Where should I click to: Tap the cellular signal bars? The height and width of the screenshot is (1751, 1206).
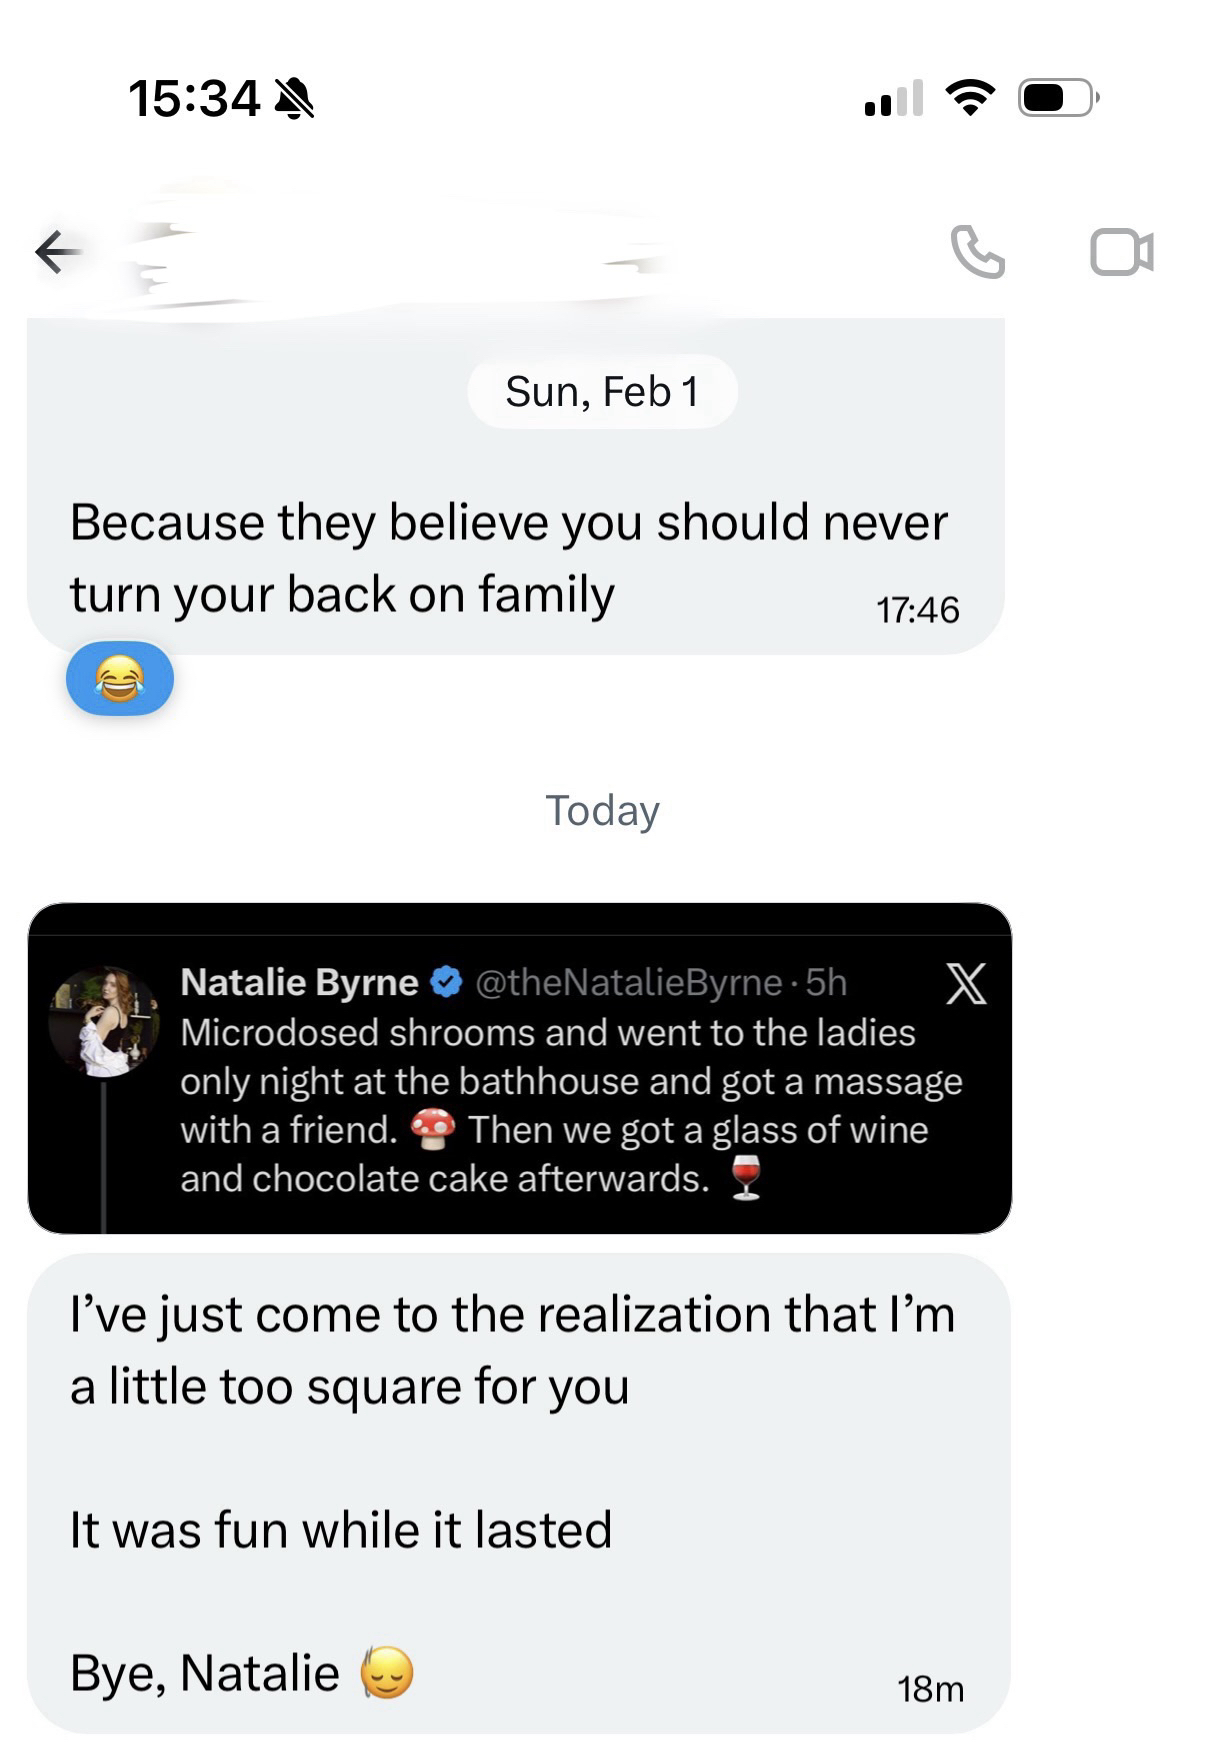[894, 98]
